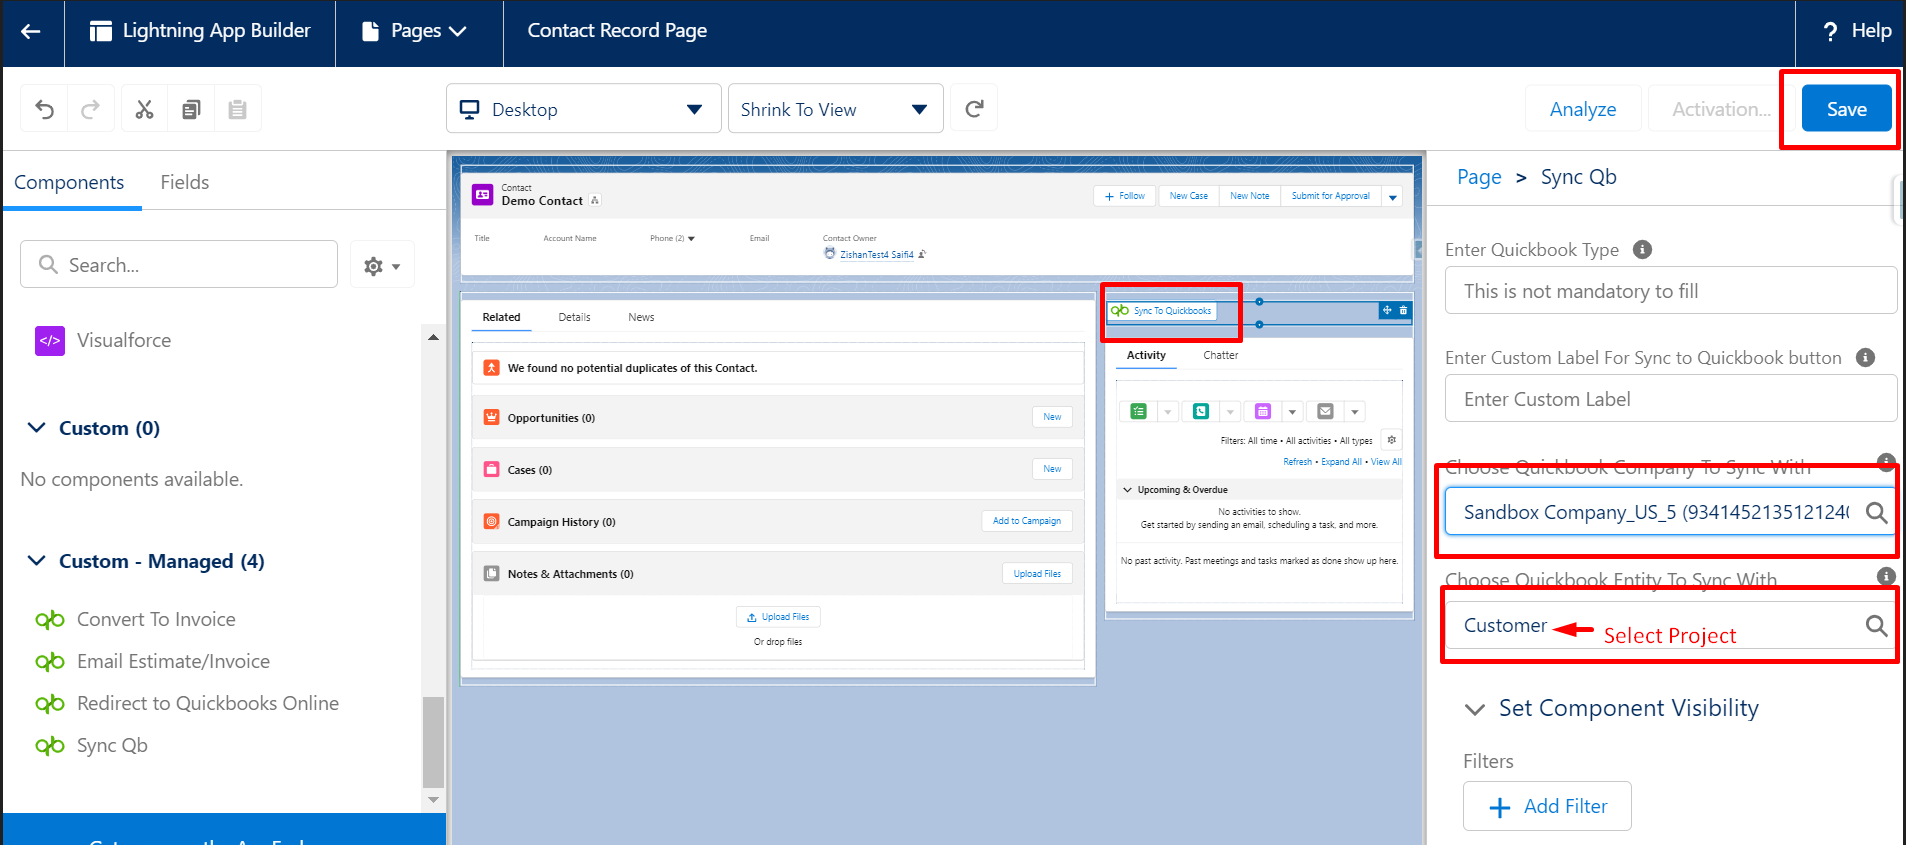Viewport: 1906px width, 845px height.
Task: Click the Add Filter button
Action: click(x=1547, y=806)
